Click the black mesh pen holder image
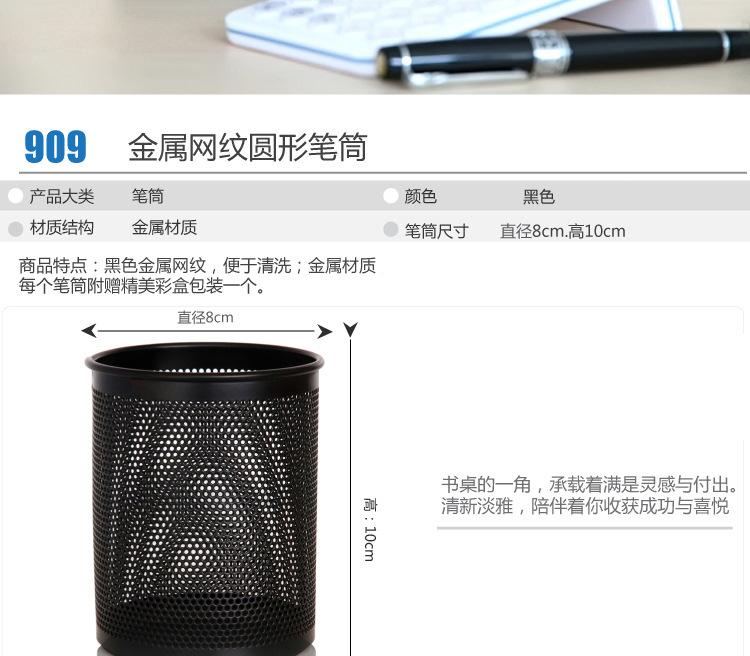 pyautogui.click(x=205, y=498)
